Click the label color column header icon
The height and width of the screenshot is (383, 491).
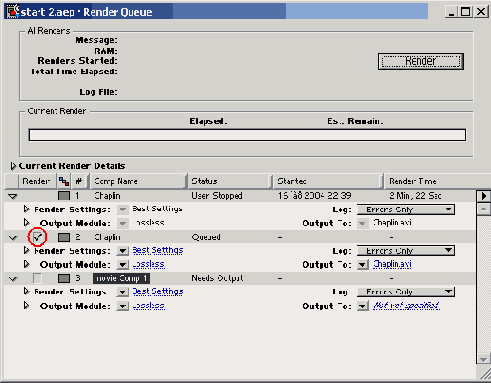[x=64, y=181]
